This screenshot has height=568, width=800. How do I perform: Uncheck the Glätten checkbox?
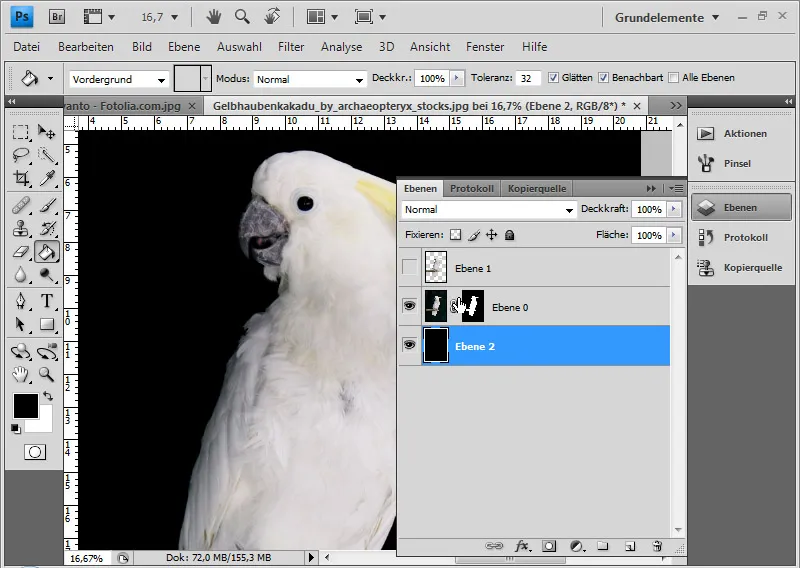554,78
